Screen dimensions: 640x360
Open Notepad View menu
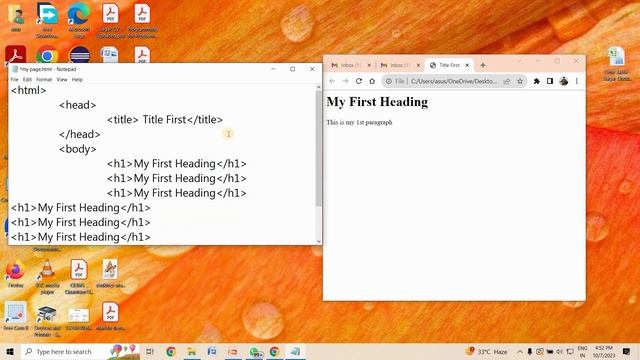(62, 80)
